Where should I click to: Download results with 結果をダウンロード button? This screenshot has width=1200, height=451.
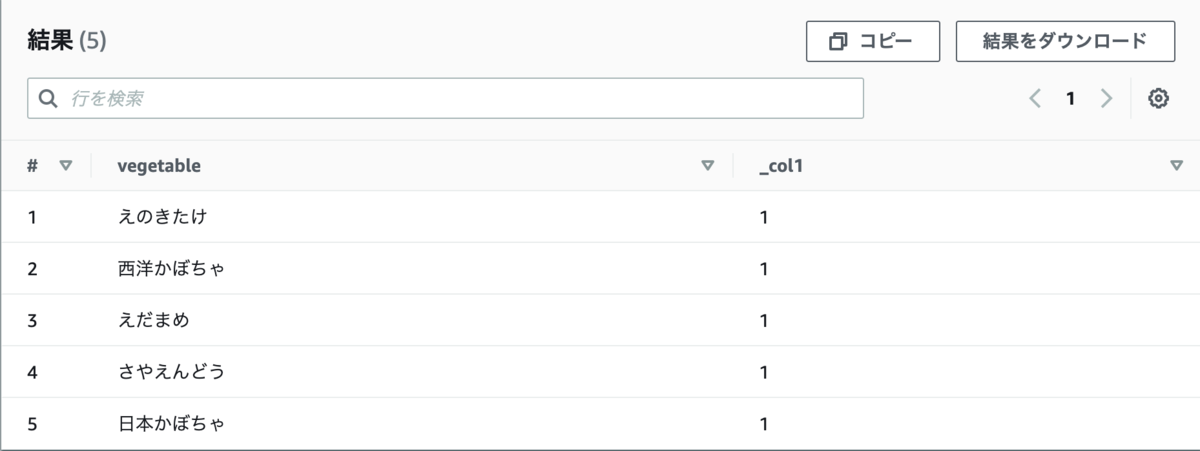(1064, 42)
